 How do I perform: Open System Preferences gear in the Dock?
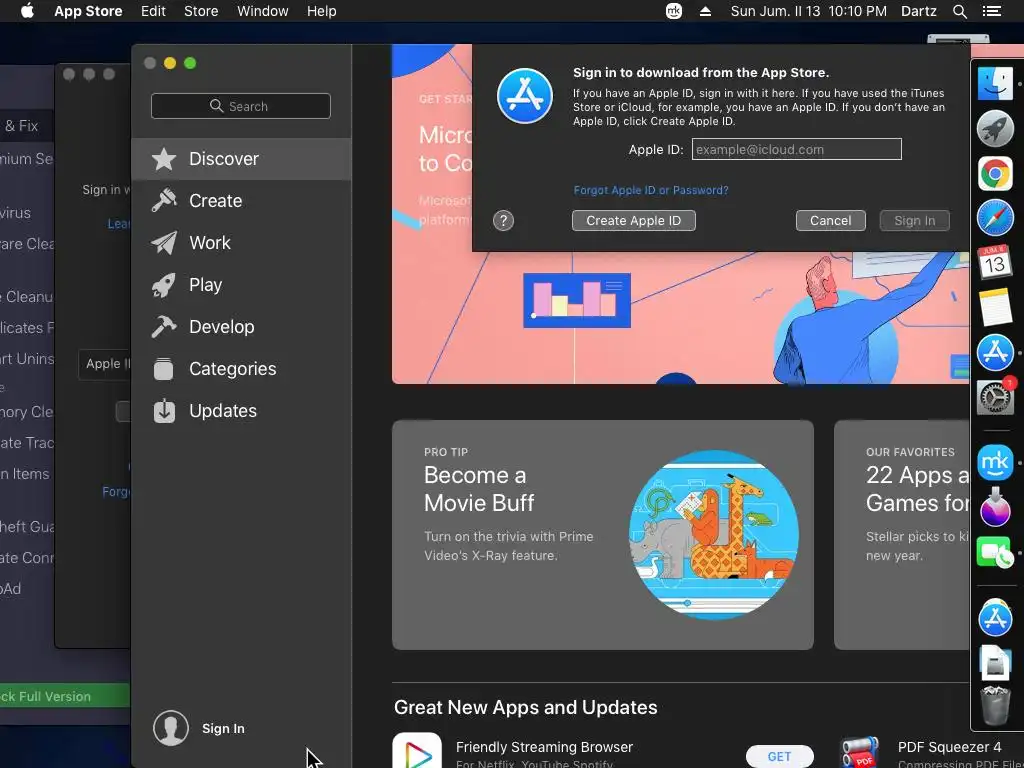(x=995, y=397)
